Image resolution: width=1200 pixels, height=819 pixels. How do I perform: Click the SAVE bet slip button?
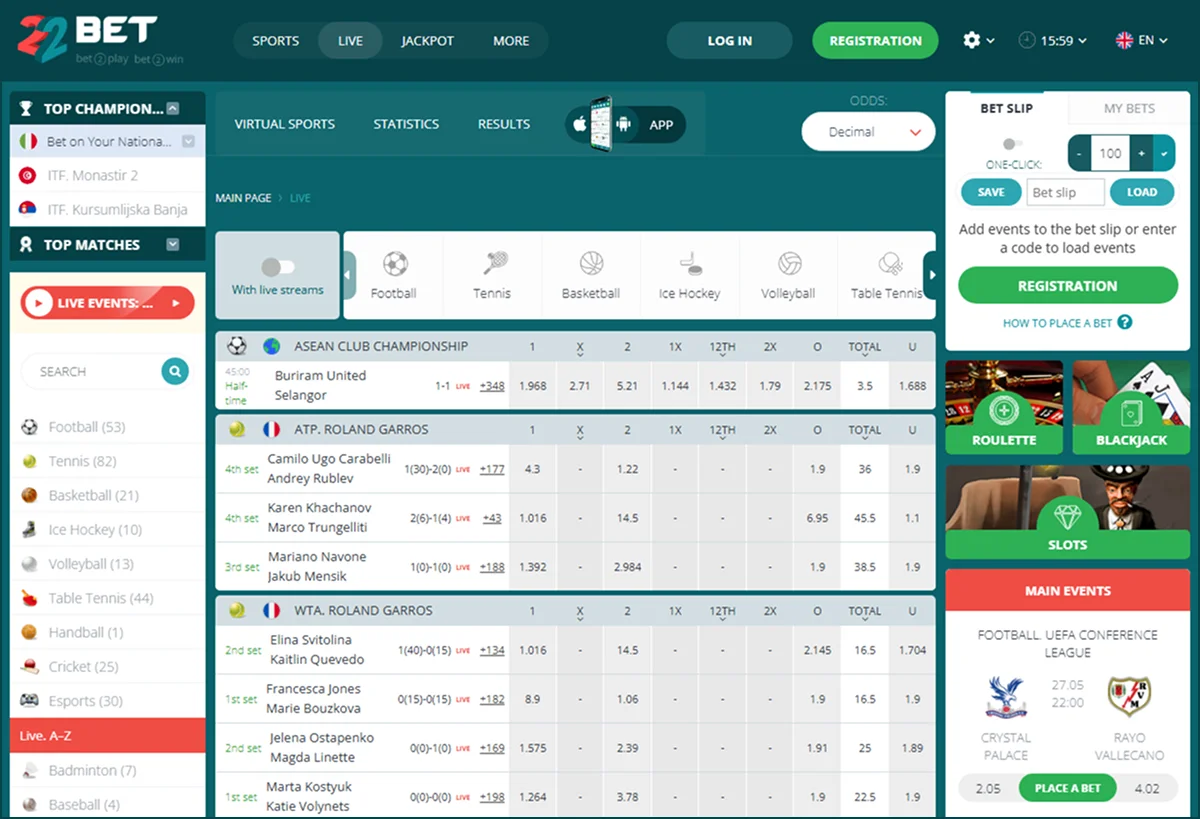point(991,192)
